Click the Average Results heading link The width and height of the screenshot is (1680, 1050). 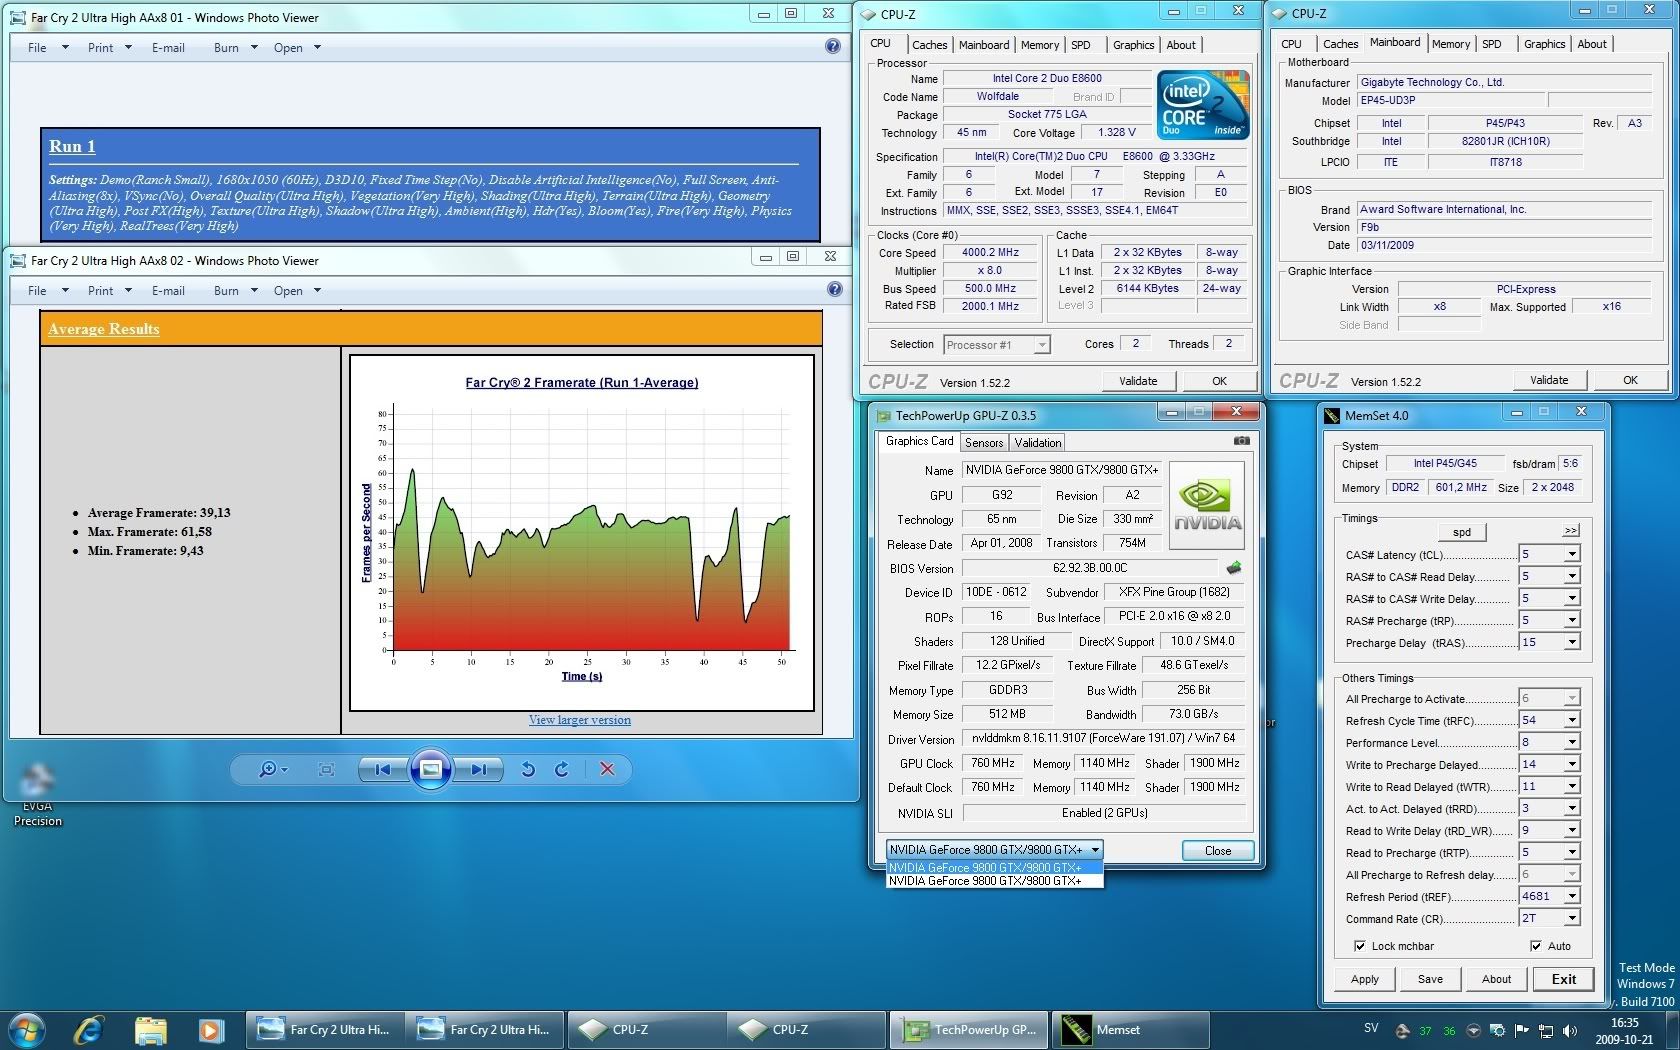[x=104, y=329]
